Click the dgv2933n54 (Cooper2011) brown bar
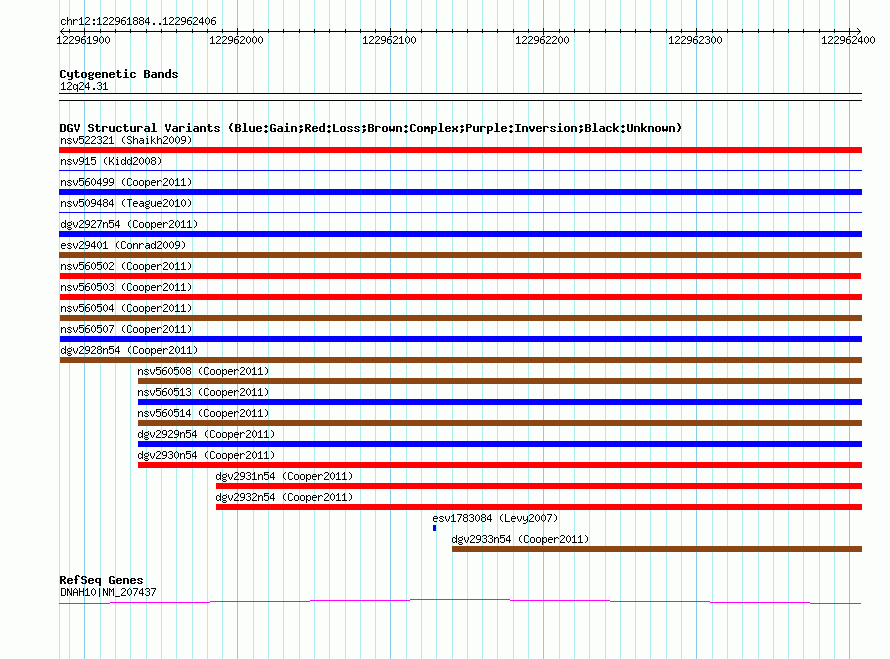The image size is (890, 659). tap(657, 549)
